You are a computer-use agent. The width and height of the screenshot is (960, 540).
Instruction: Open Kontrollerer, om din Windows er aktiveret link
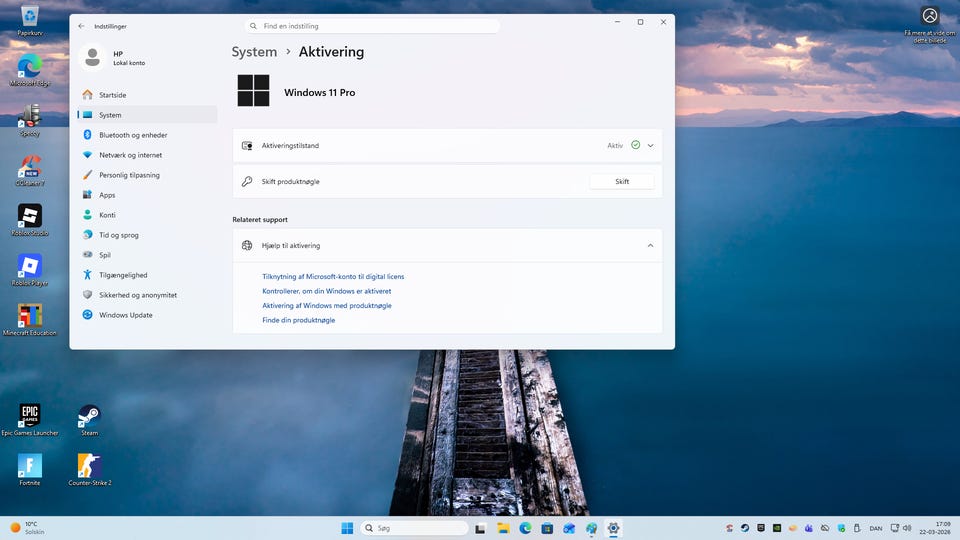pyautogui.click(x=326, y=291)
